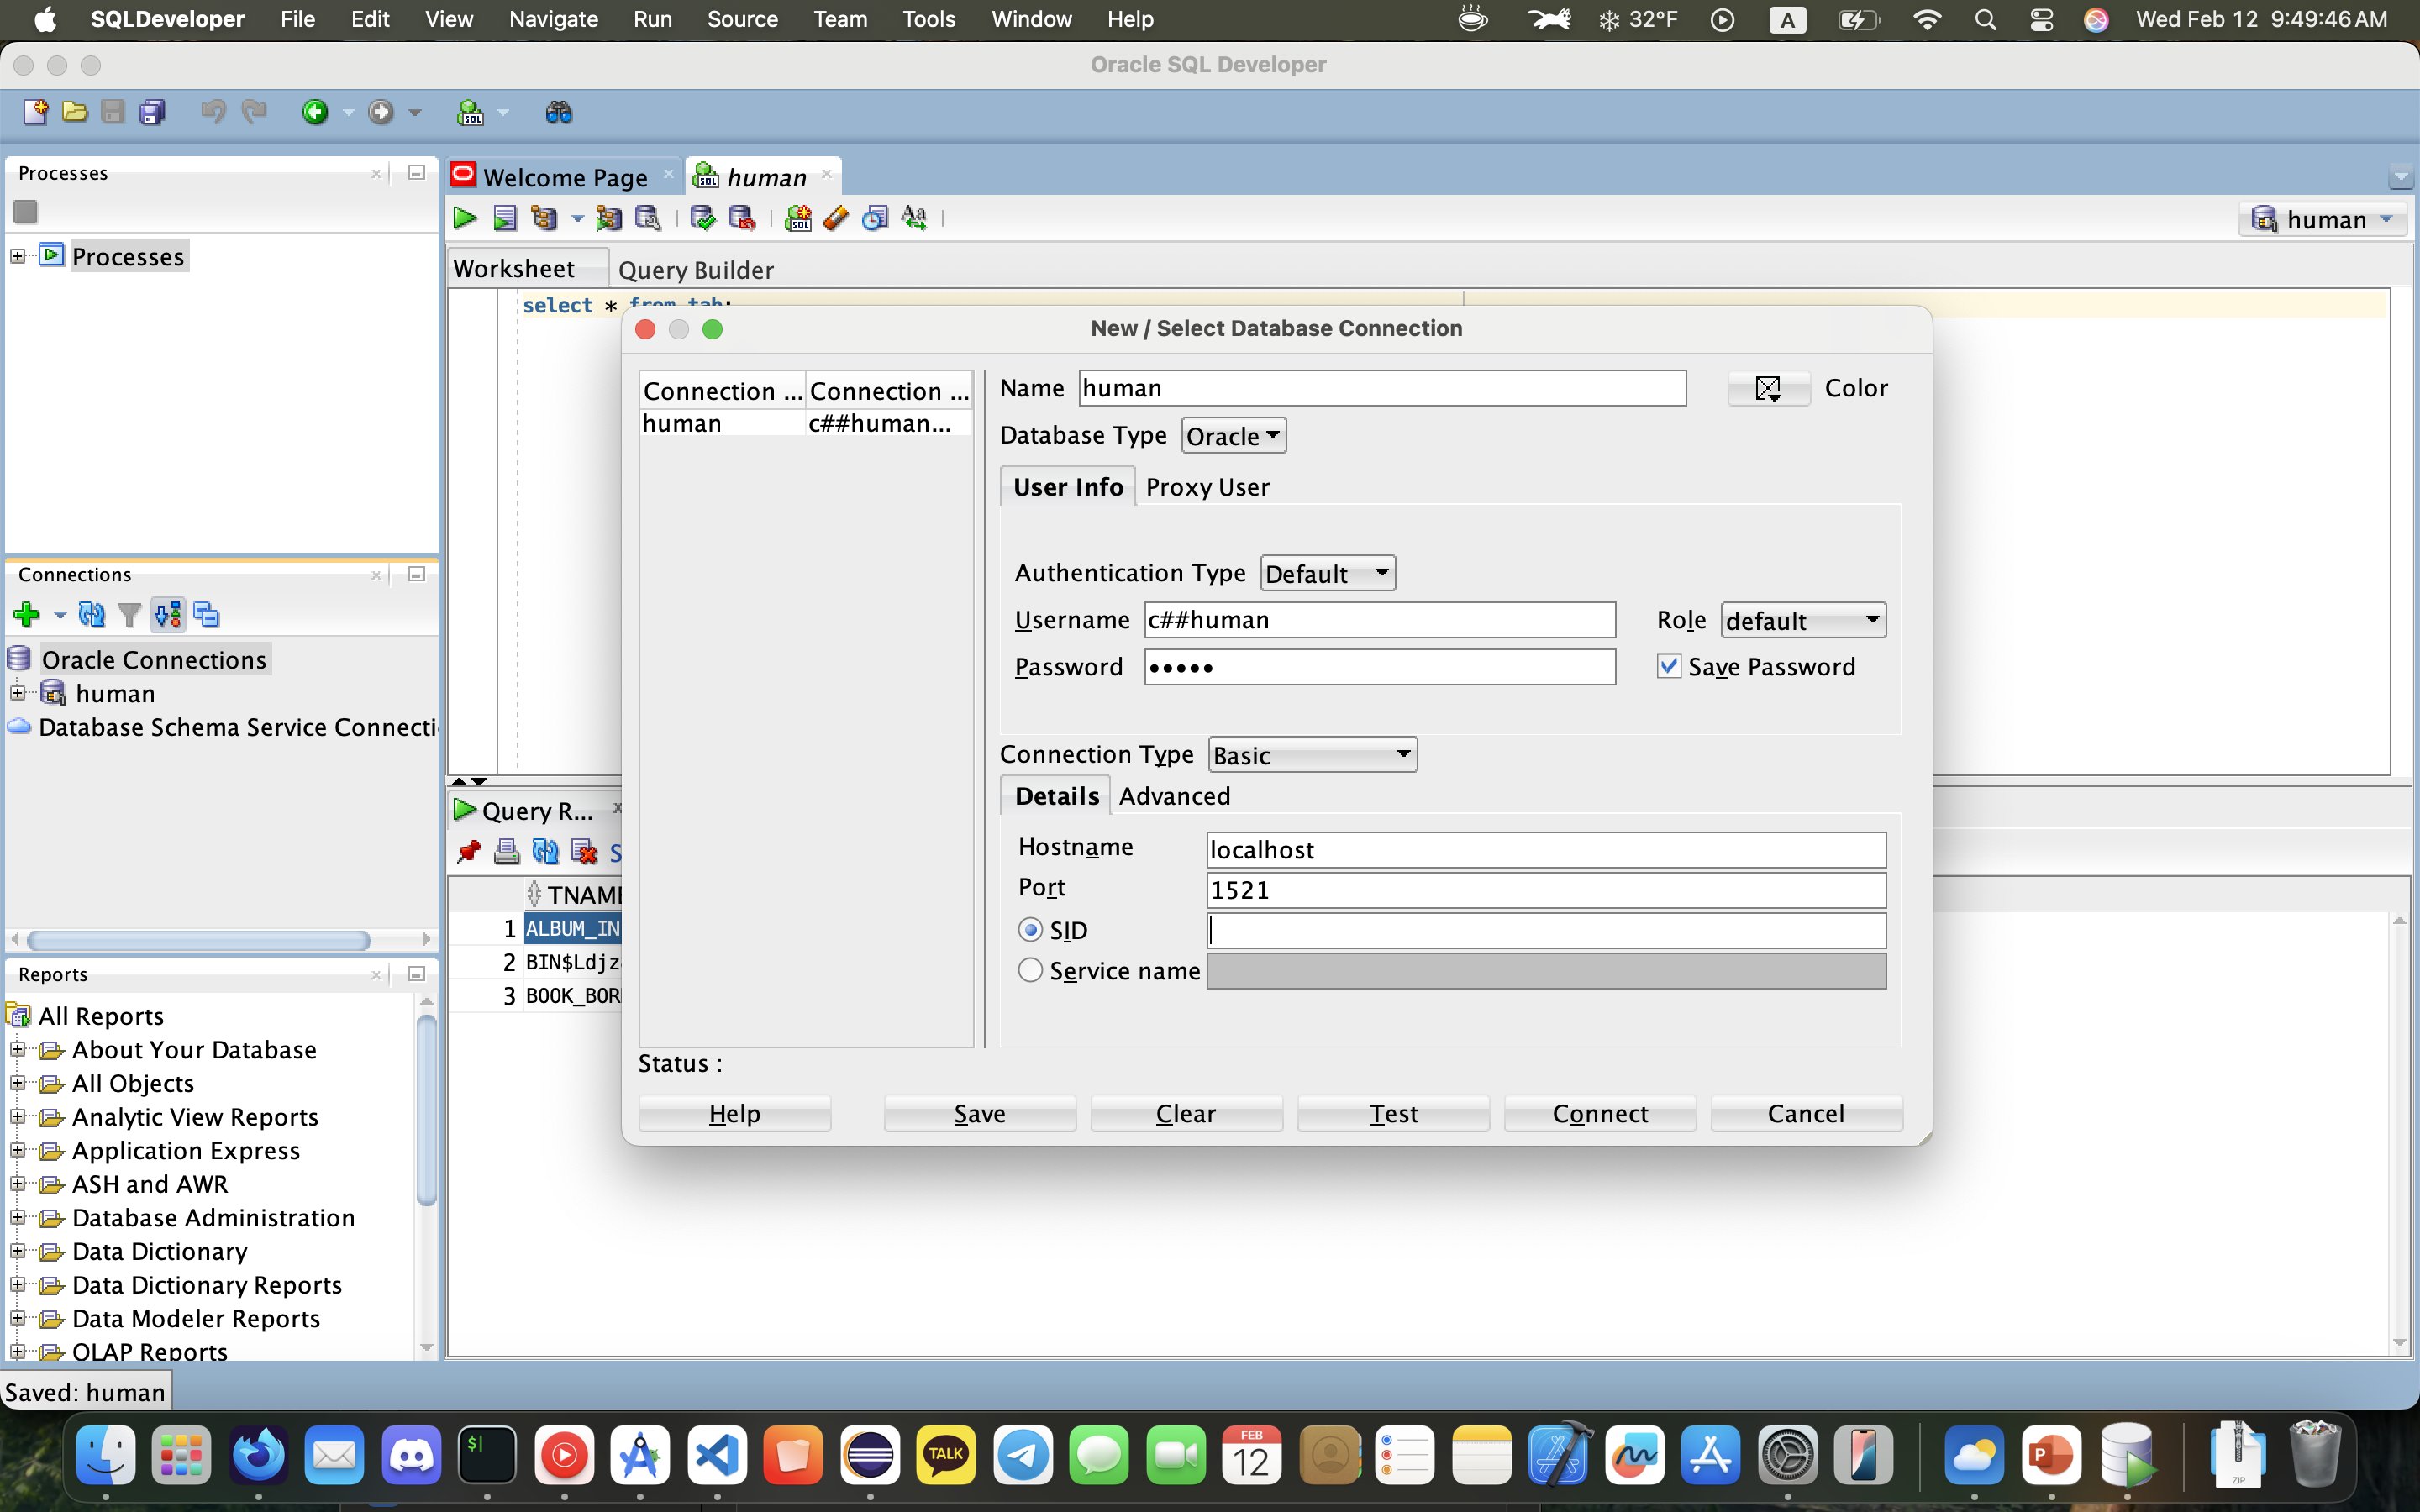
Task: Open the Role default dropdown
Action: coord(1803,620)
